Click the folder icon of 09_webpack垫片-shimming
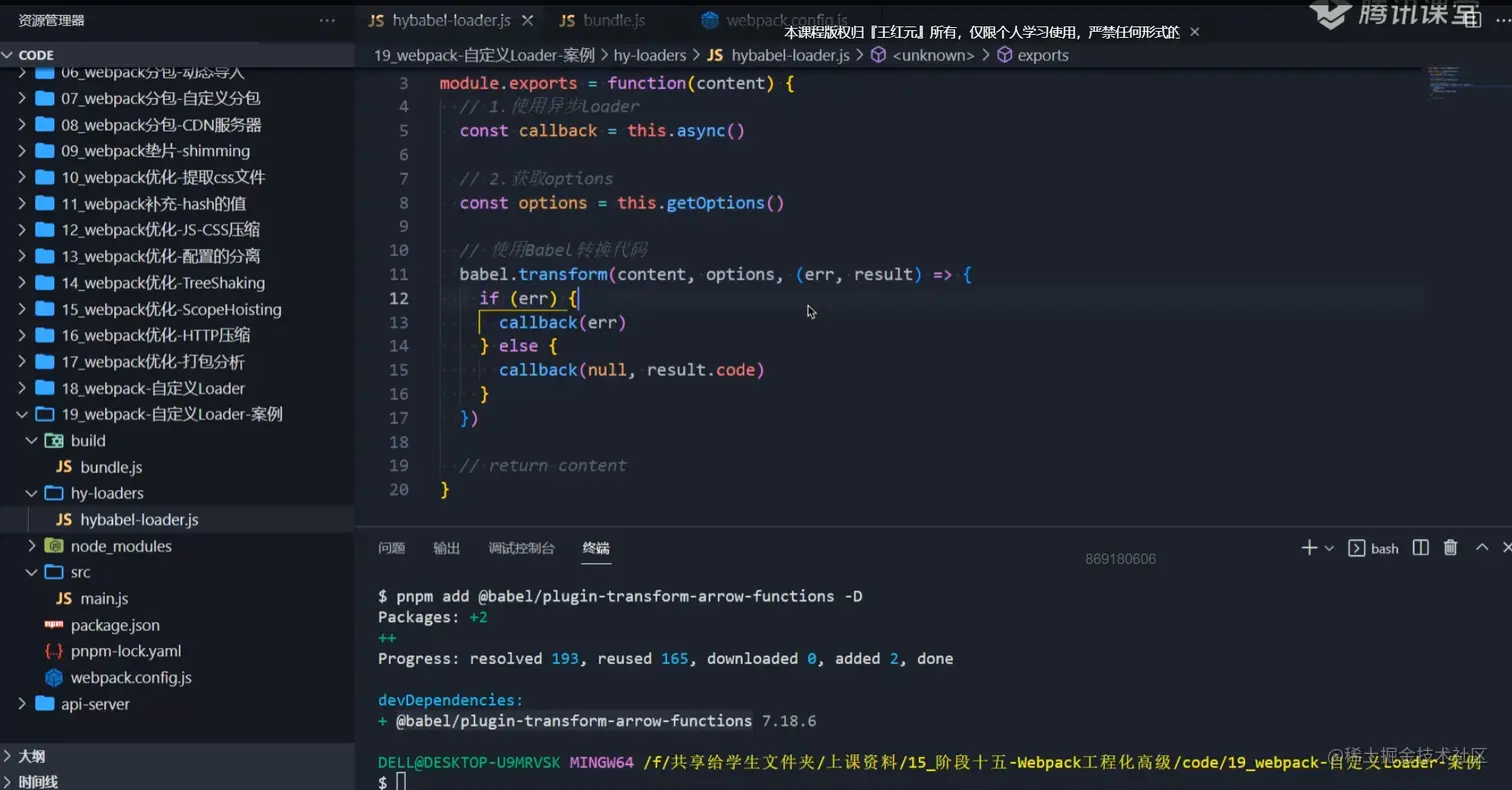 pos(44,151)
